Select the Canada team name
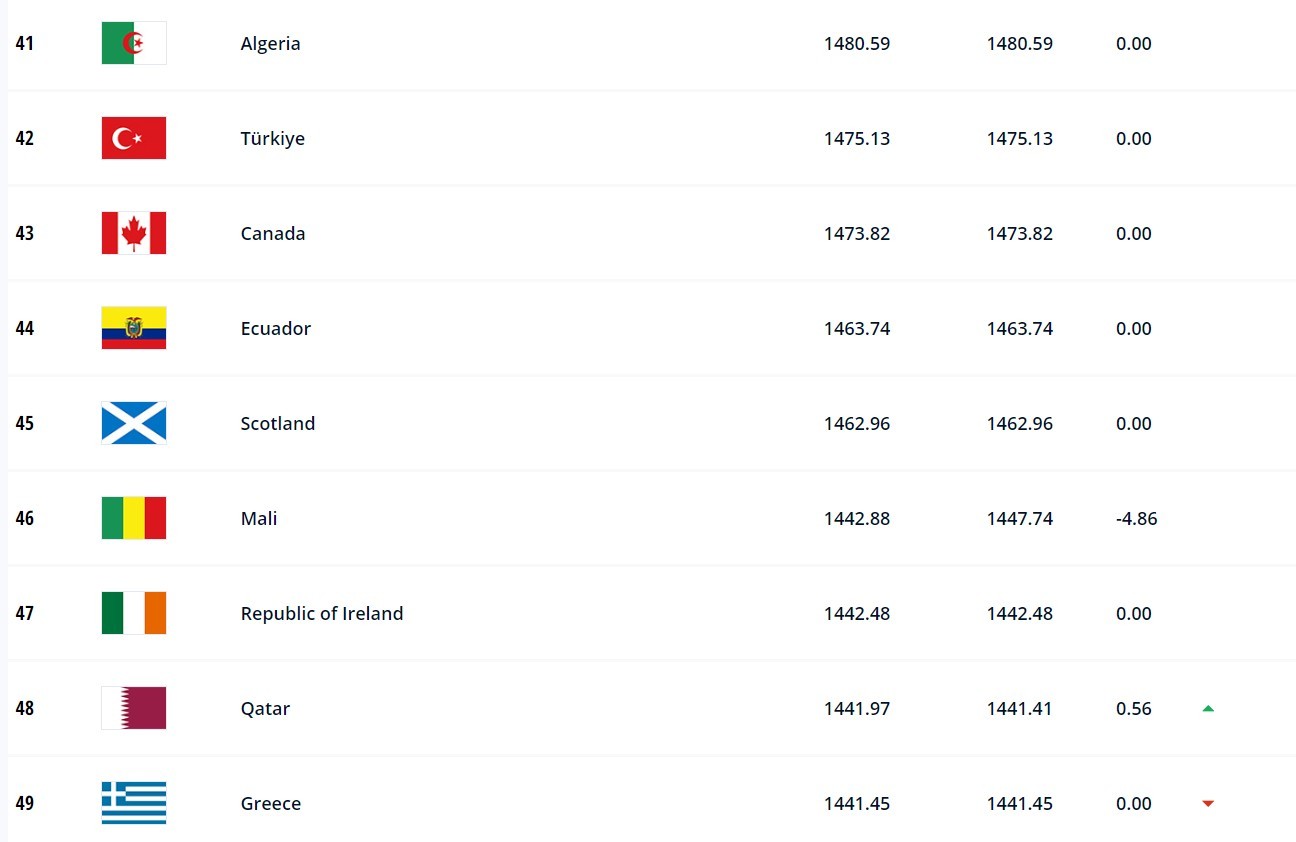The image size is (1296, 842). click(273, 234)
